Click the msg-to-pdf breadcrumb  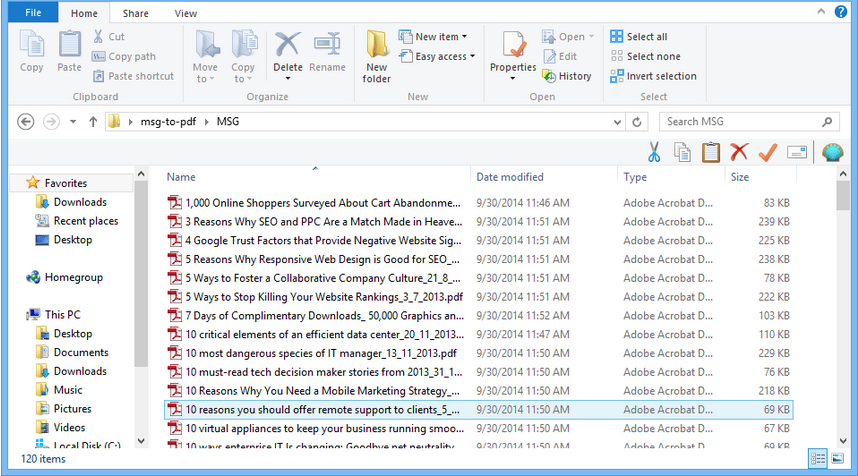(x=168, y=121)
